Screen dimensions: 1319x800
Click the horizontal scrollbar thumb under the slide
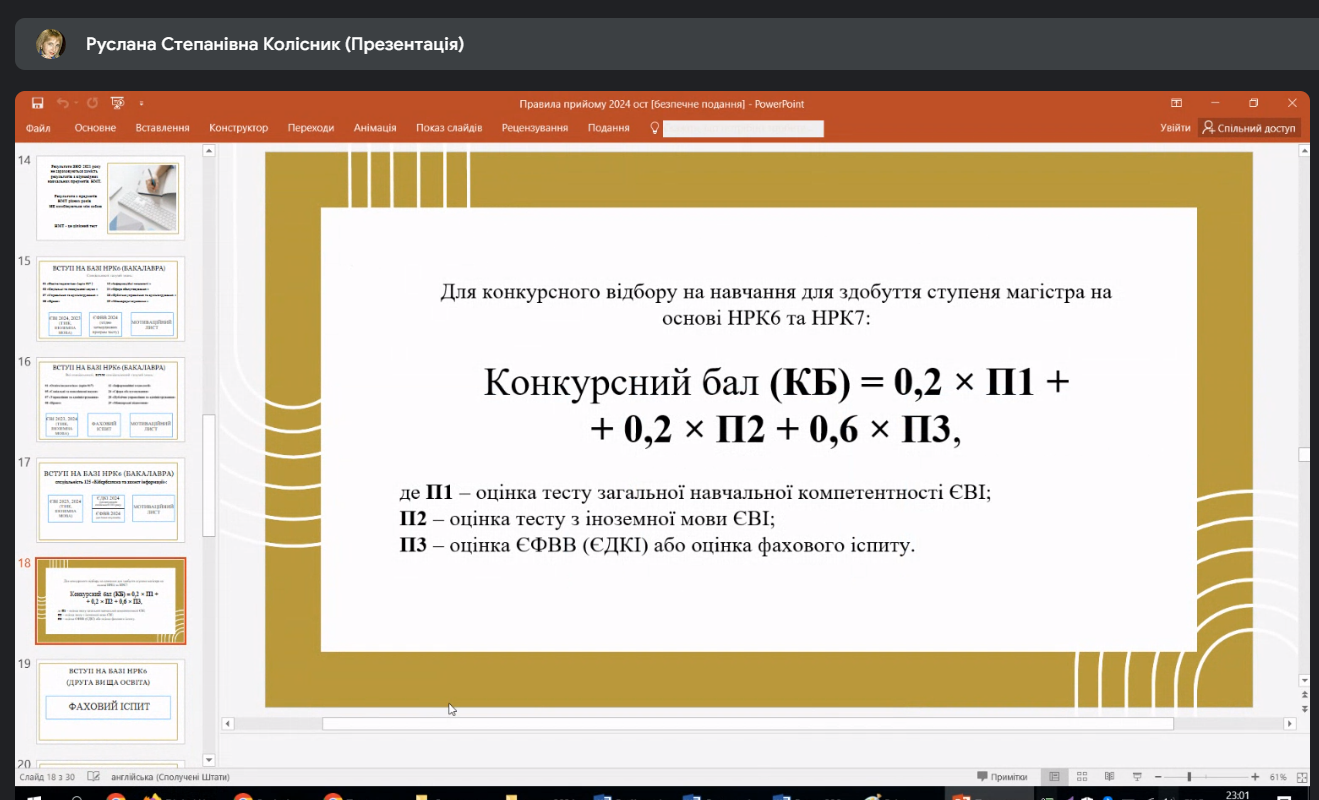(747, 723)
